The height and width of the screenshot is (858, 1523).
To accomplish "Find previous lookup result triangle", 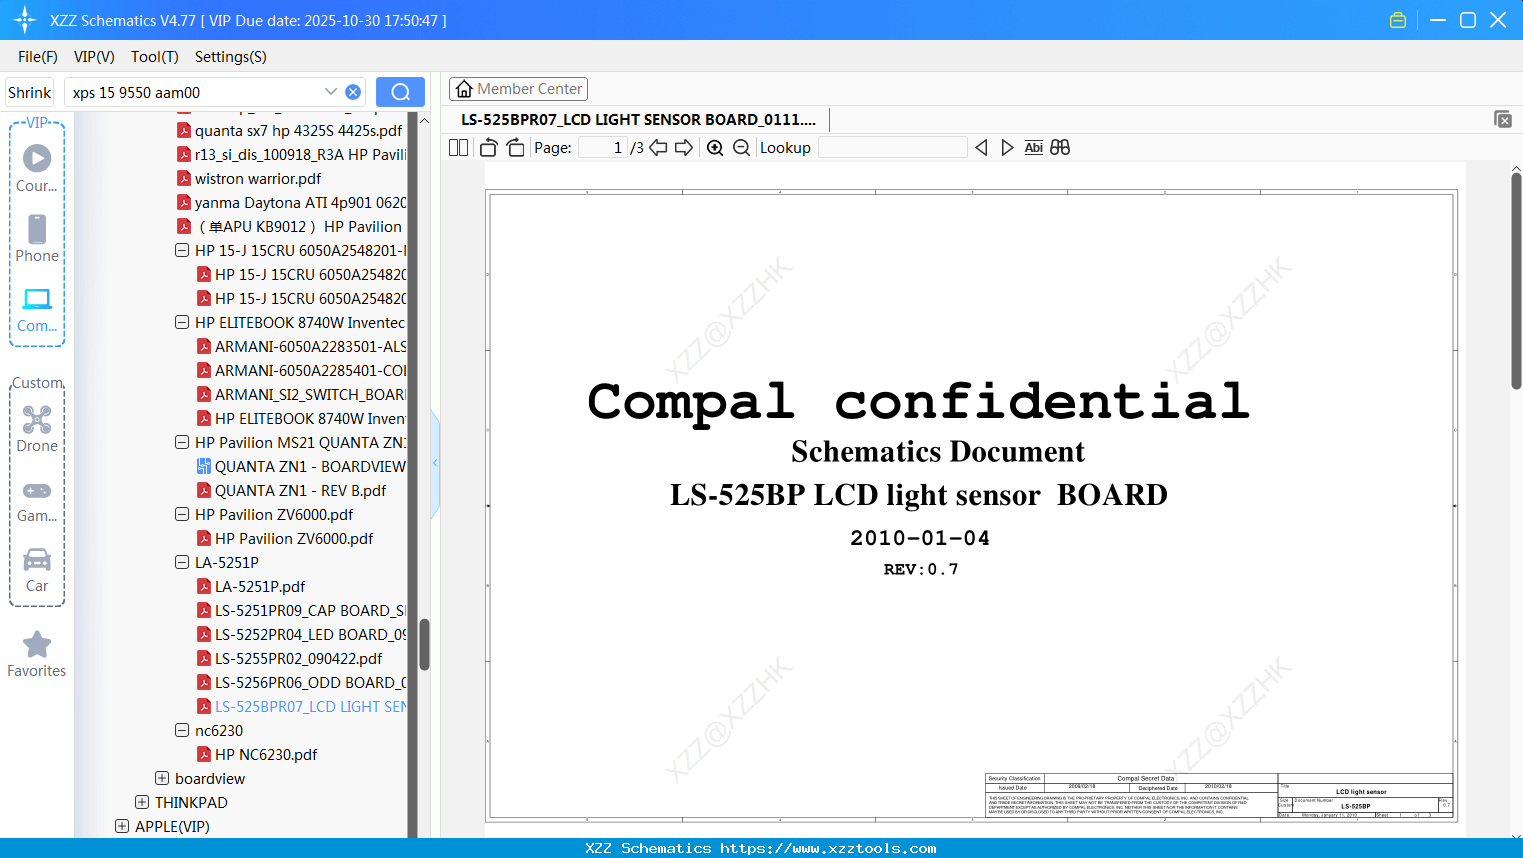I will tap(981, 147).
